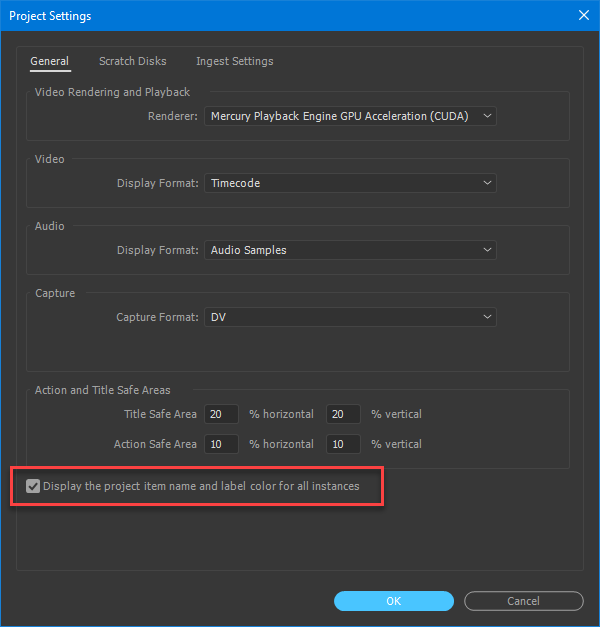Screen dimensions: 600x627
Task: Click the Action Safe Area horizontal field
Action: pyautogui.click(x=221, y=444)
